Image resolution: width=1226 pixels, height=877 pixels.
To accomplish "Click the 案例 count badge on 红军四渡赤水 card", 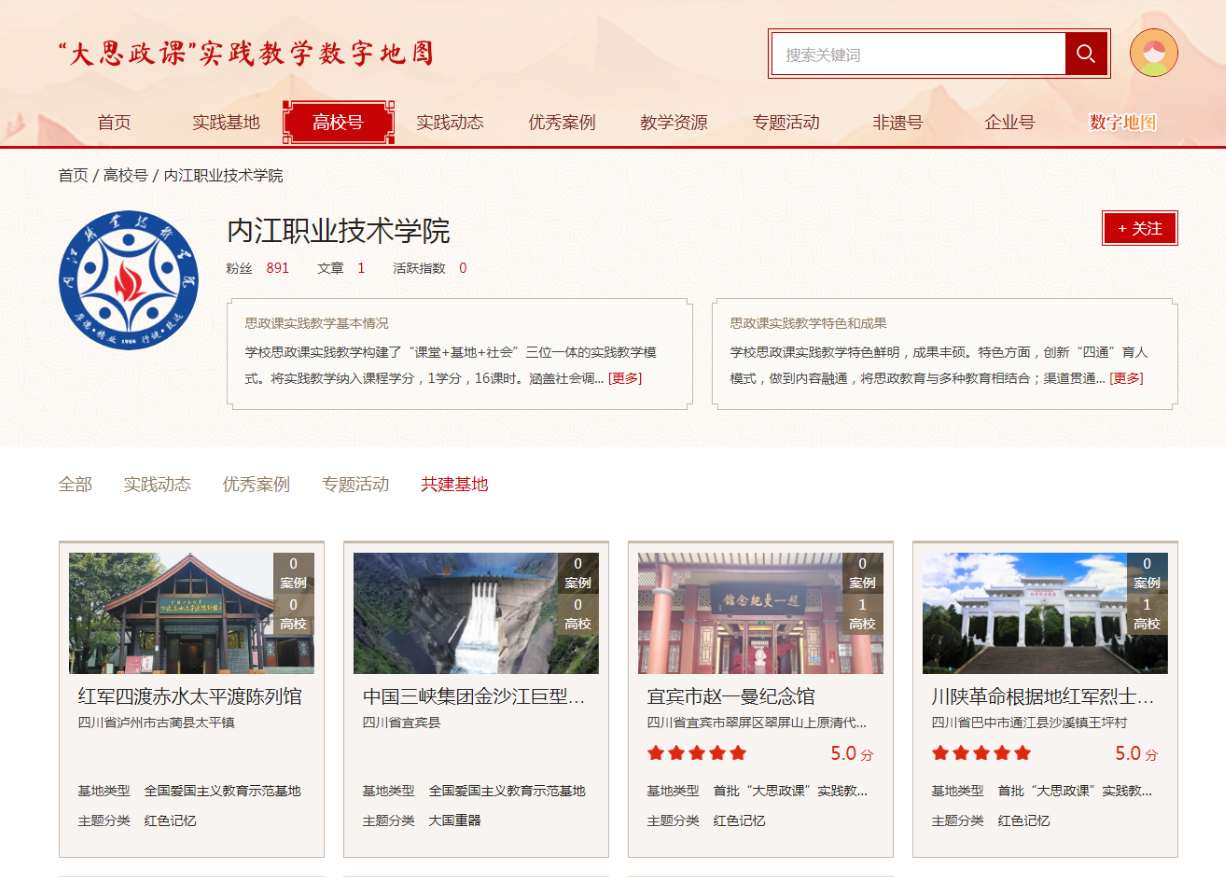I will (293, 573).
